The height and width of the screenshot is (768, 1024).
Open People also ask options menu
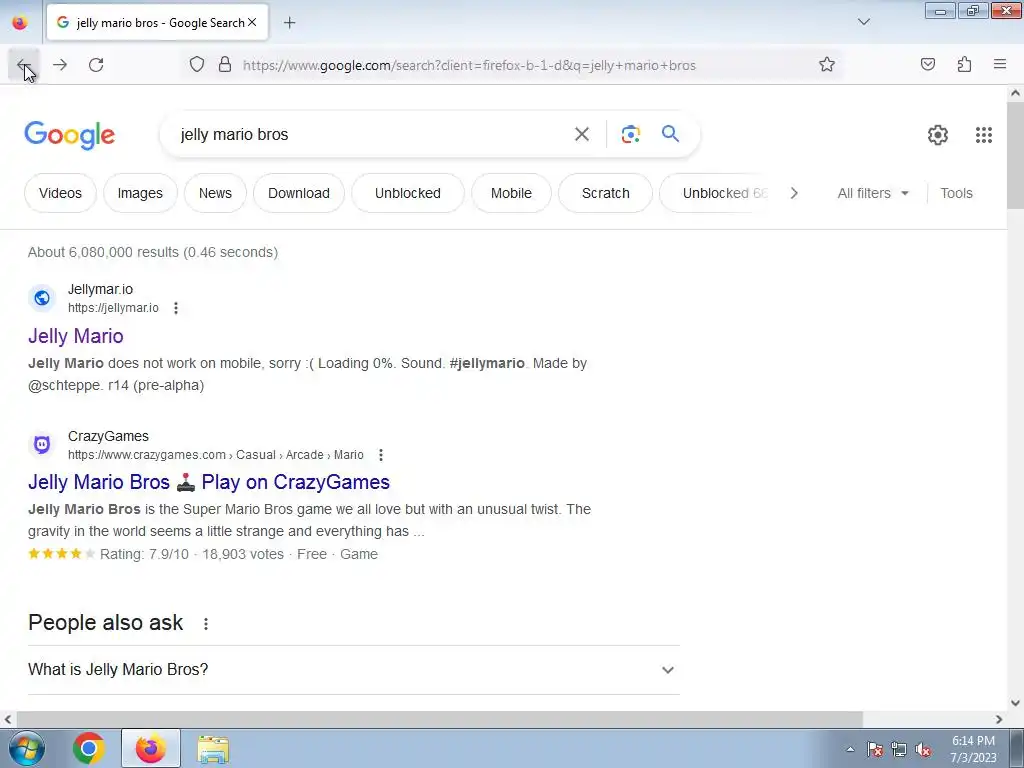coord(206,624)
